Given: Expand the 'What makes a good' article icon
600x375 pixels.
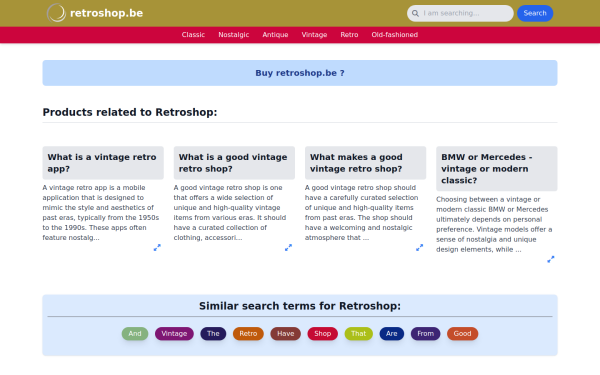Looking at the screenshot, I should pyautogui.click(x=419, y=248).
